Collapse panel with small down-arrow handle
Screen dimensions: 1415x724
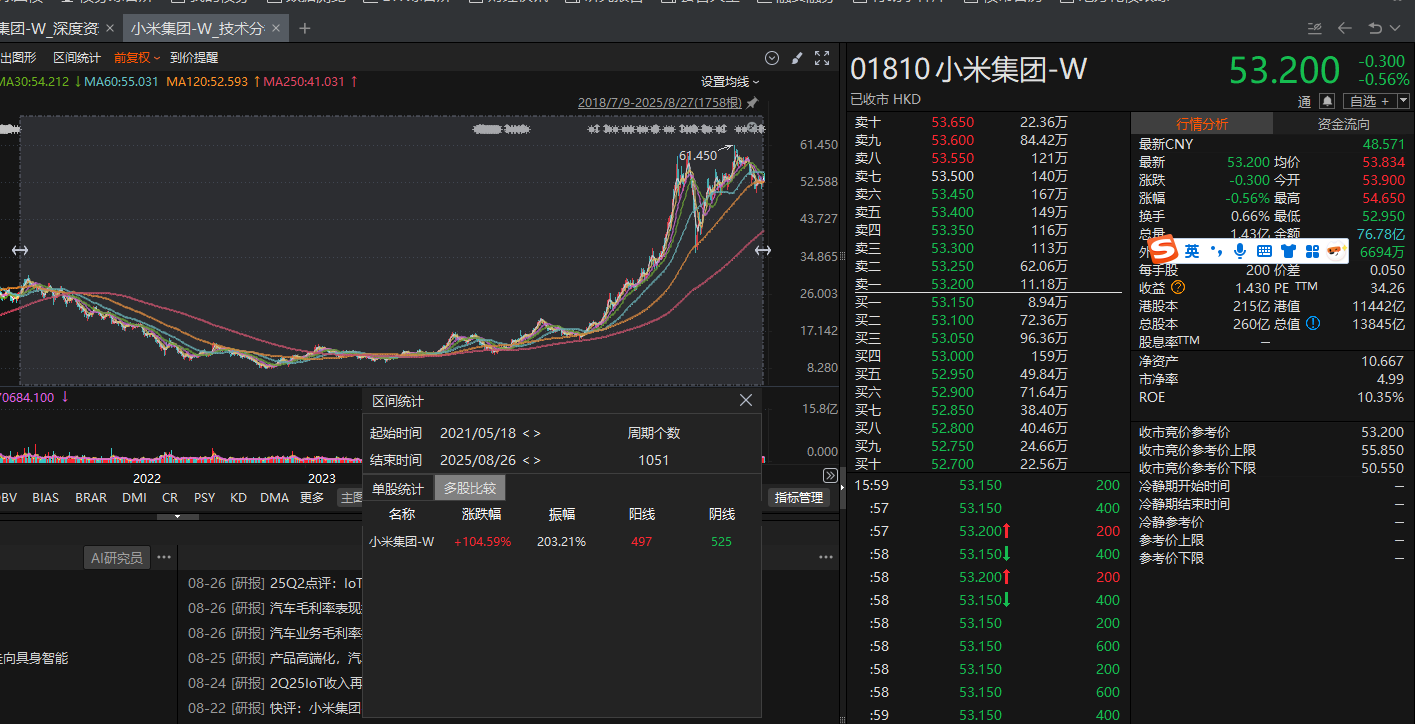[178, 516]
